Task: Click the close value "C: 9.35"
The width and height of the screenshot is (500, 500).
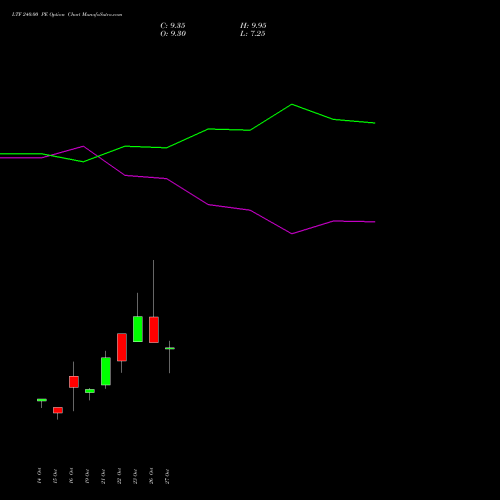Action: [x=173, y=26]
